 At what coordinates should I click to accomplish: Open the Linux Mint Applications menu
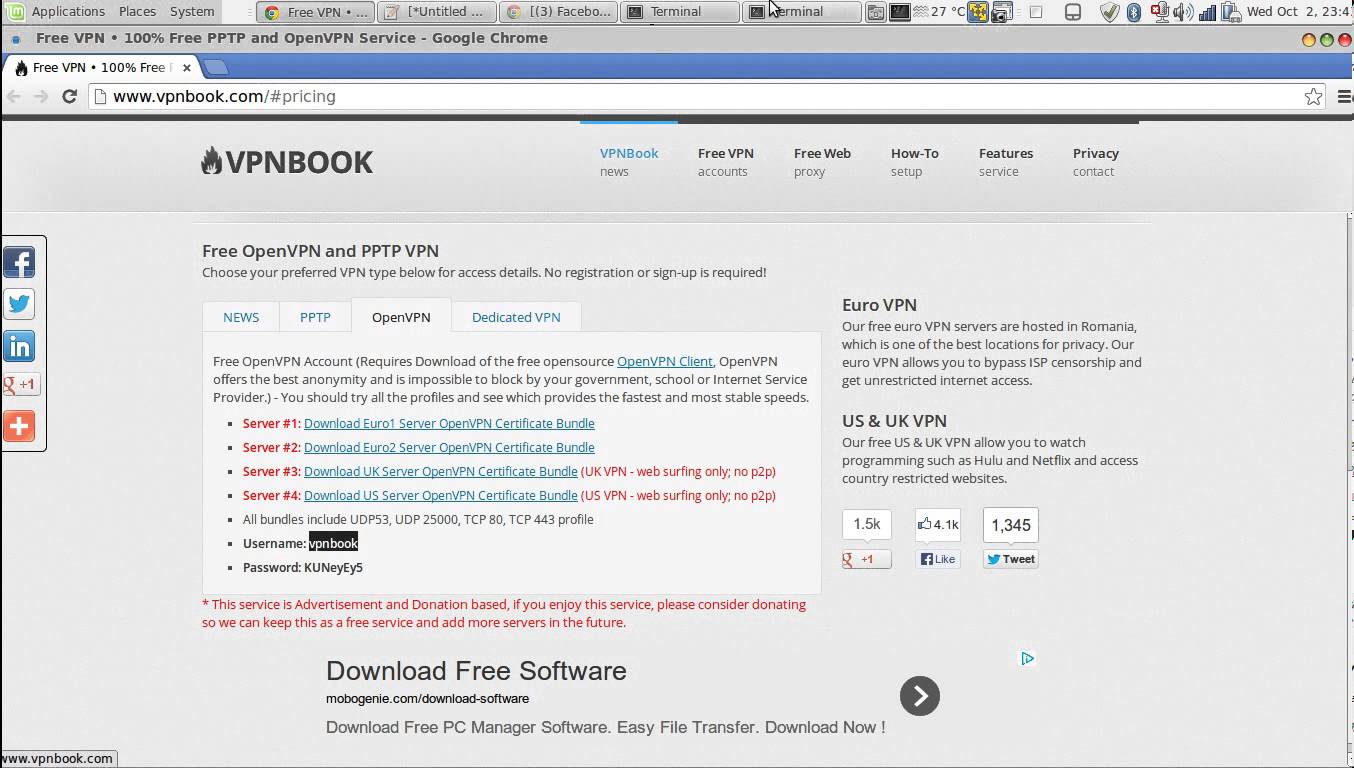click(58, 12)
